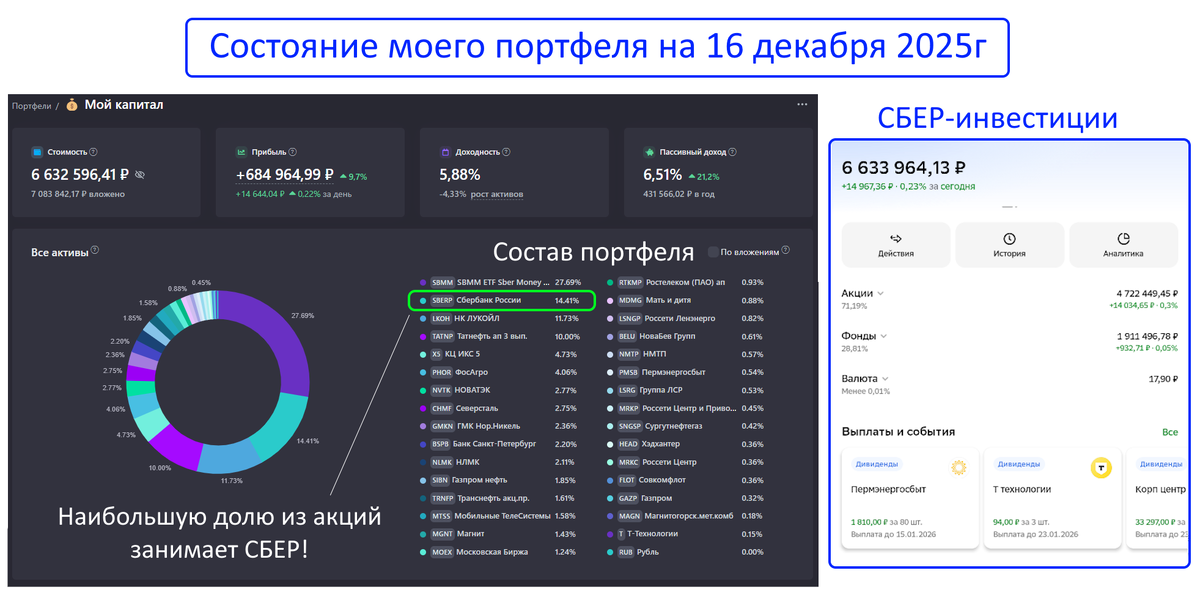
Task: Select the Сургутнефтегаз asset row
Action: tap(687, 425)
